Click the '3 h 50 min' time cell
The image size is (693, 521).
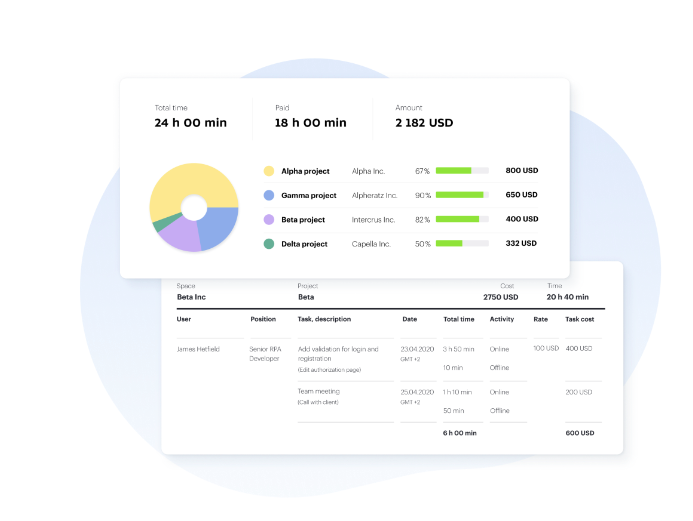click(x=458, y=349)
